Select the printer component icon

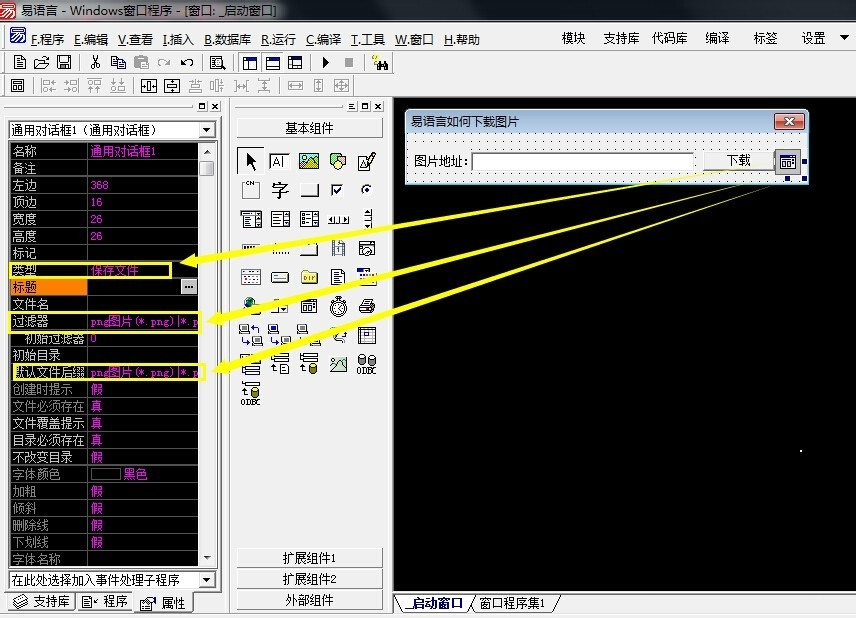[367, 306]
